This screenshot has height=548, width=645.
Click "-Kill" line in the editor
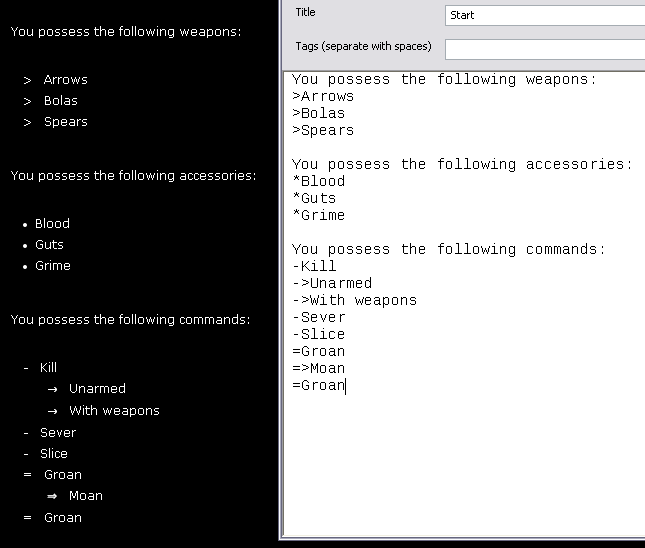point(314,267)
